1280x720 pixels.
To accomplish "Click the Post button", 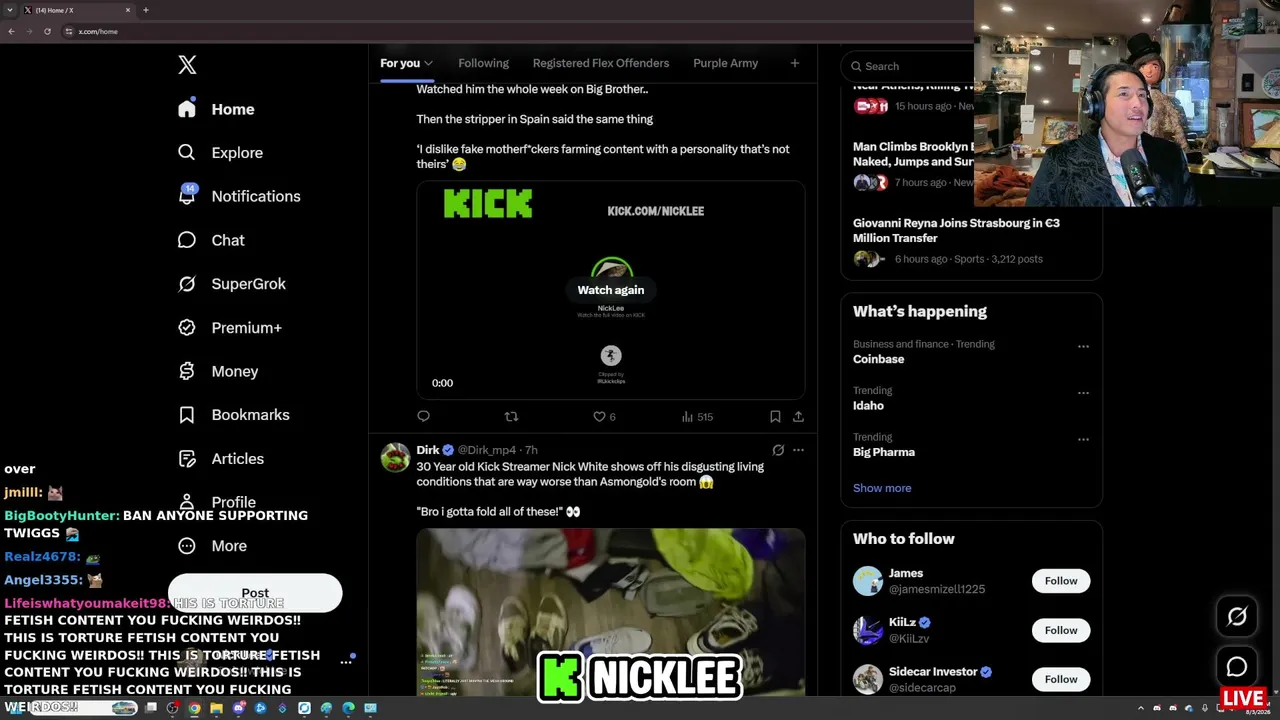I will pyautogui.click(x=255, y=593).
